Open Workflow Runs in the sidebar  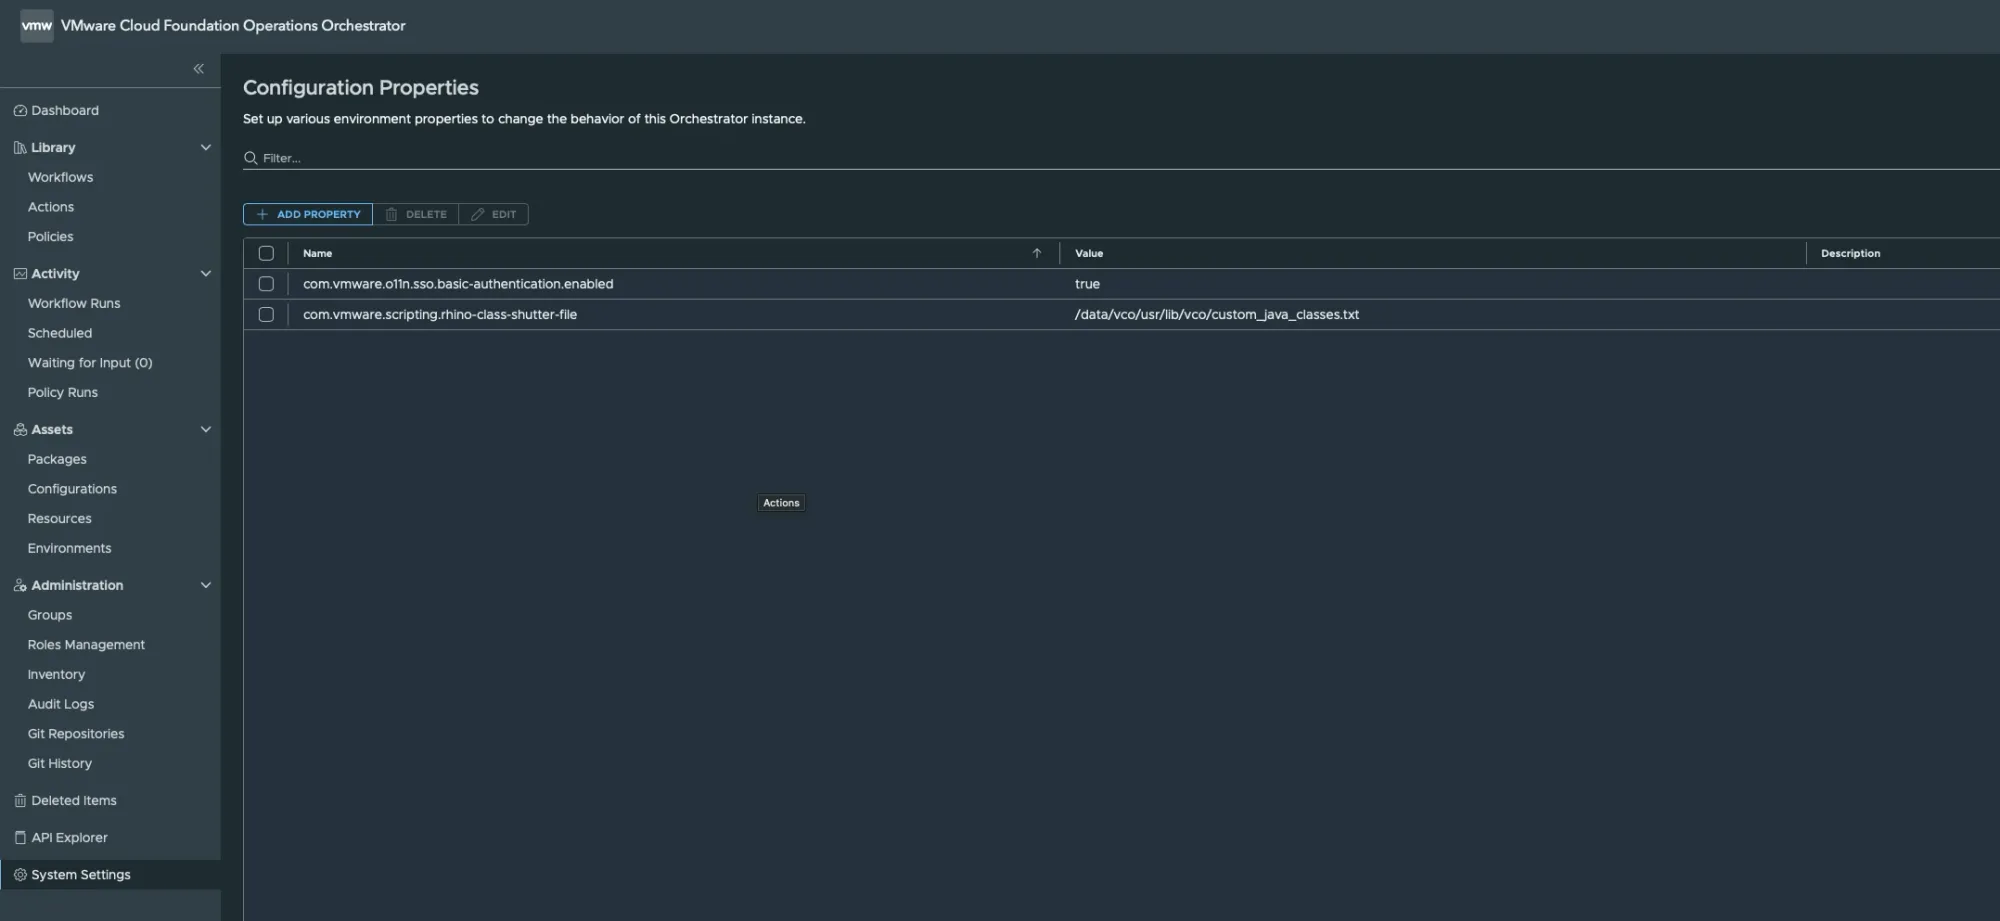pyautogui.click(x=74, y=304)
